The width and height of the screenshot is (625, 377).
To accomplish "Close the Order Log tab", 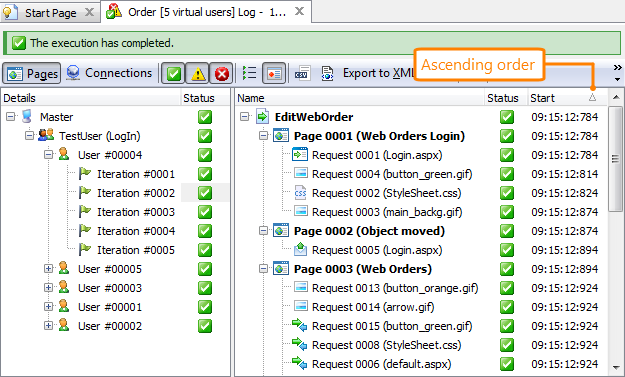I will click(299, 12).
